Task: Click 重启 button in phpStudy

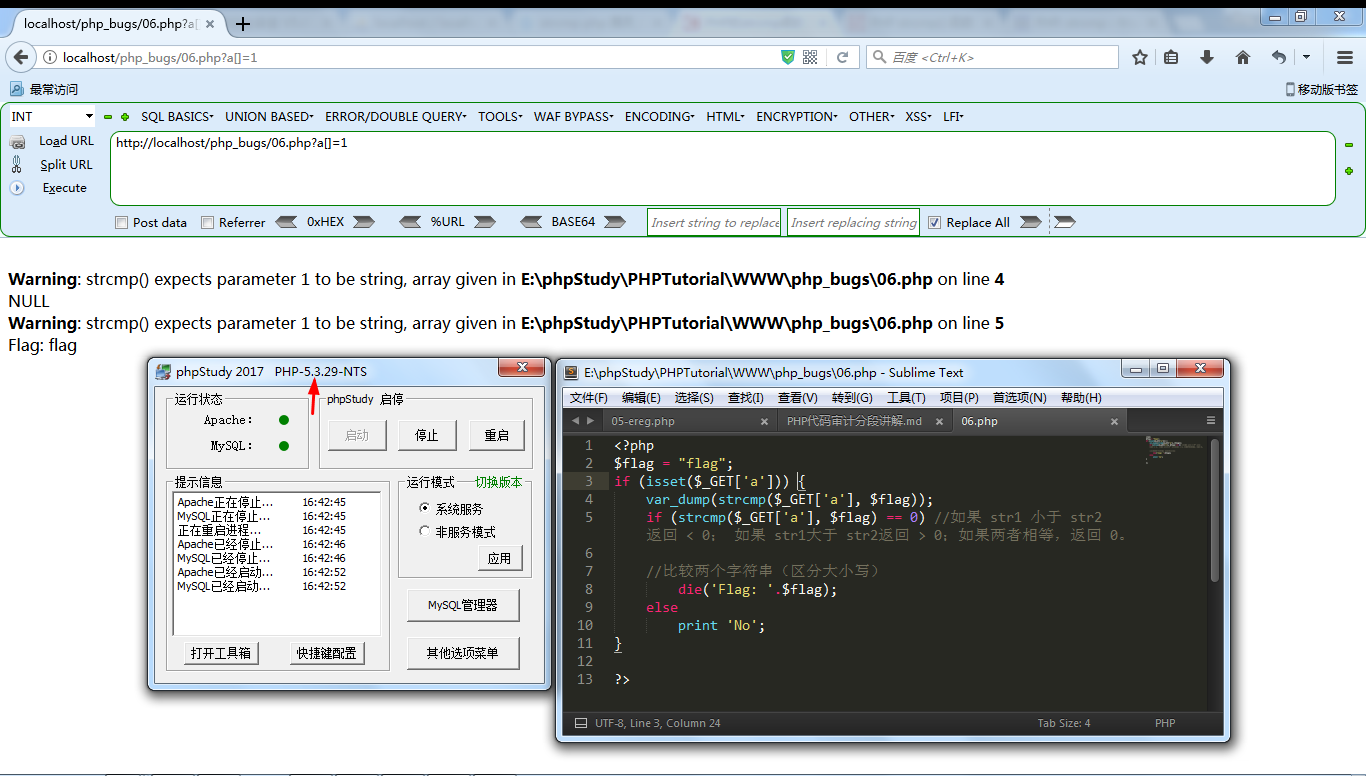Action: coord(497,435)
